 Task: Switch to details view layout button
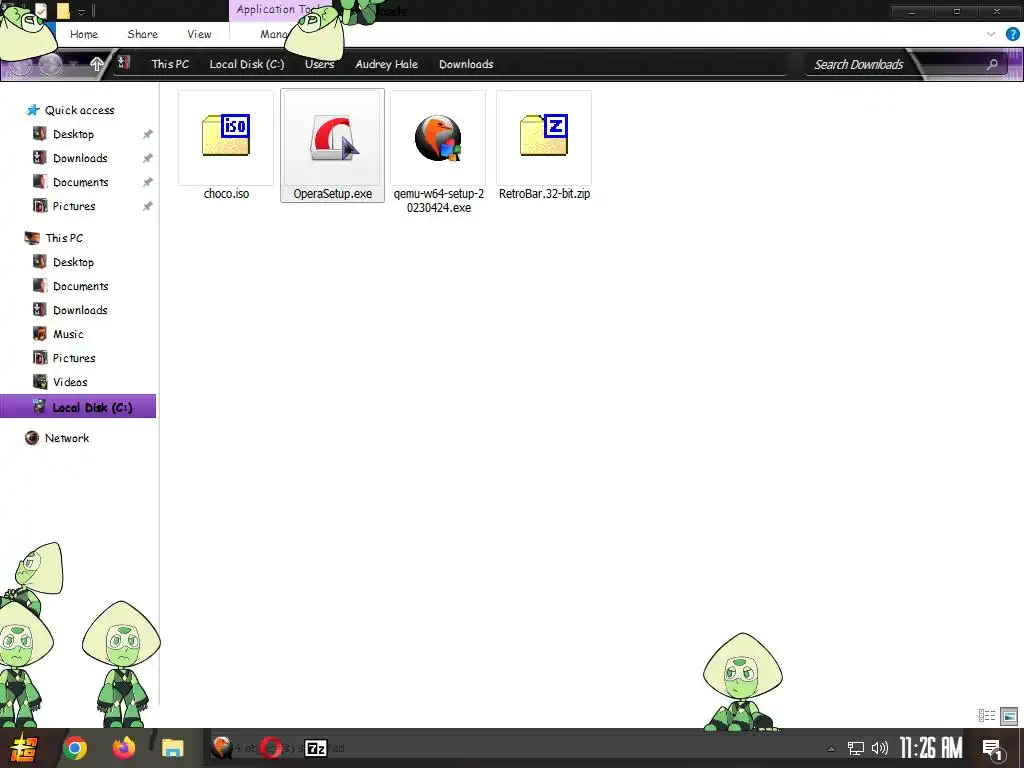click(987, 716)
